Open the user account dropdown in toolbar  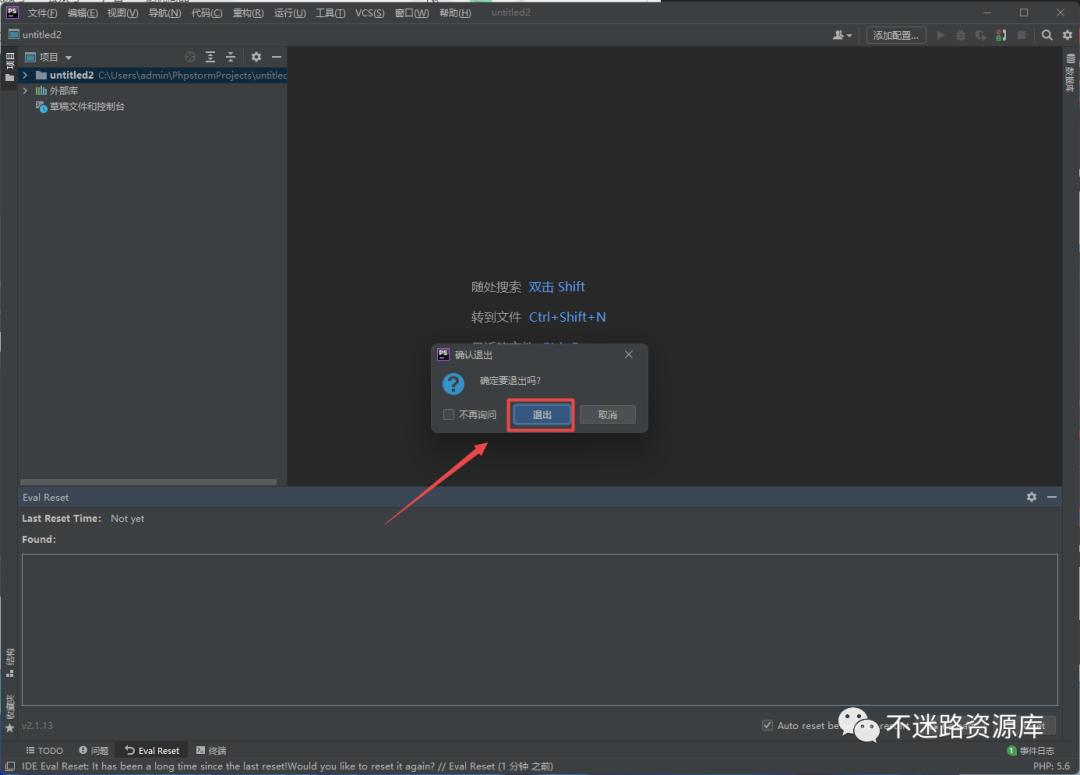pos(842,35)
